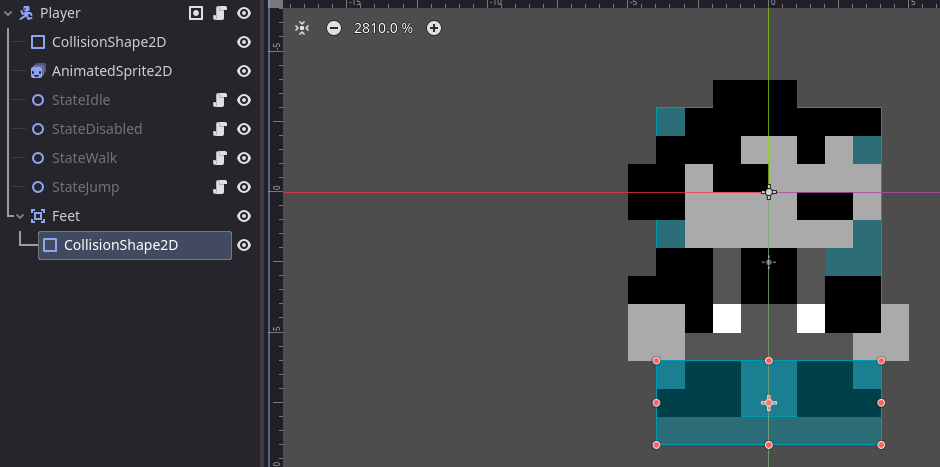Image resolution: width=940 pixels, height=467 pixels.
Task: Open the StateWalk script
Action: tap(220, 158)
